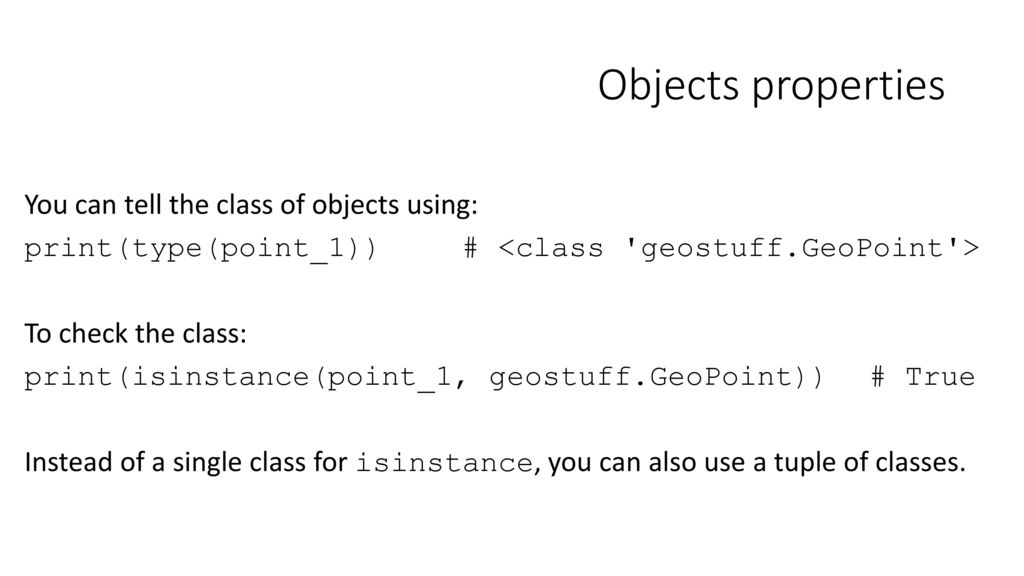The width and height of the screenshot is (1024, 576).
Task: Click the To check the class heading
Action: click(135, 334)
